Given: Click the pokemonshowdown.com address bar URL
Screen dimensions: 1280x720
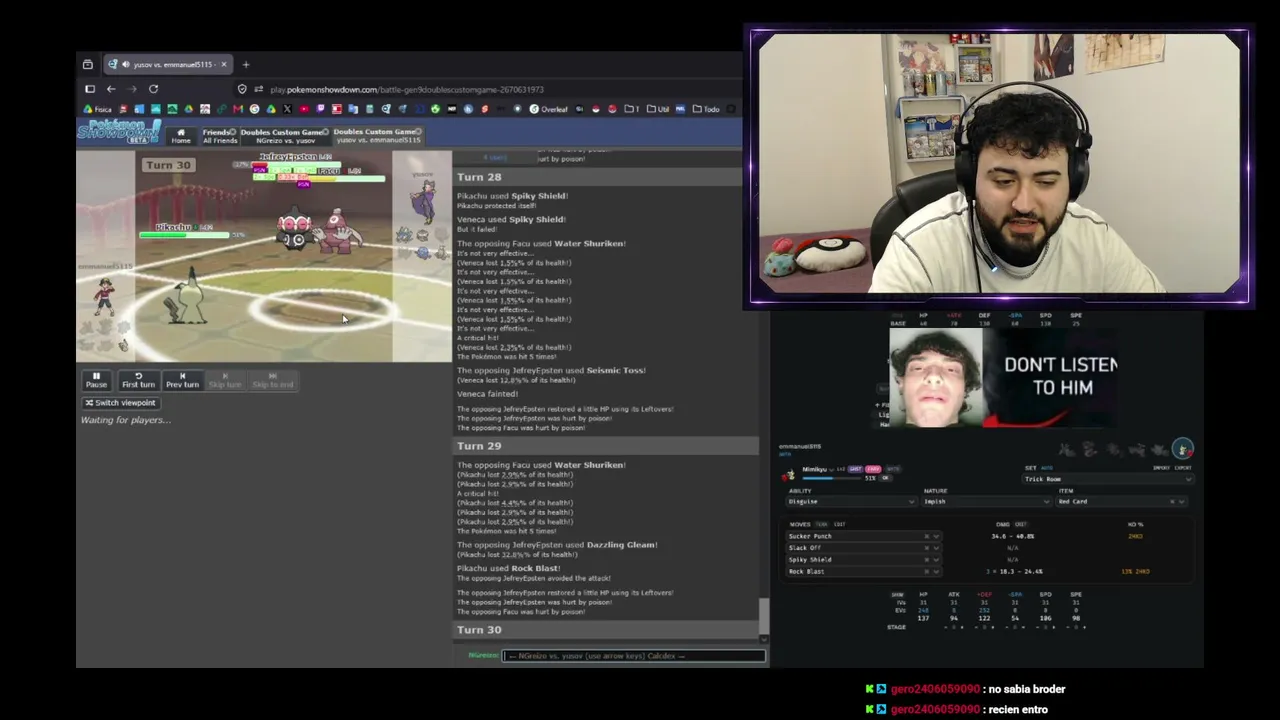Looking at the screenshot, I should click(x=407, y=90).
